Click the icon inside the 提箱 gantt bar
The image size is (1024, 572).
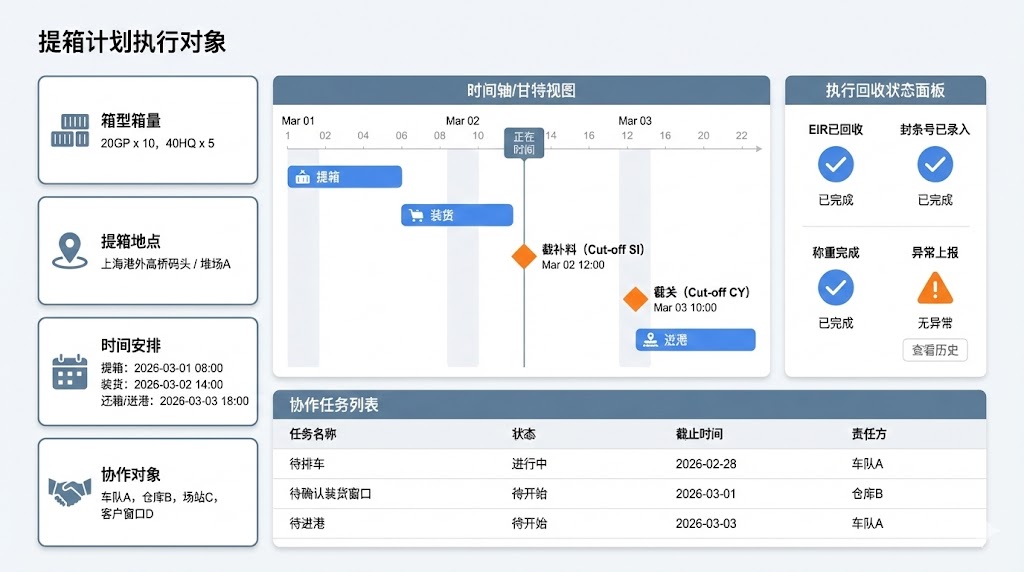(302, 177)
